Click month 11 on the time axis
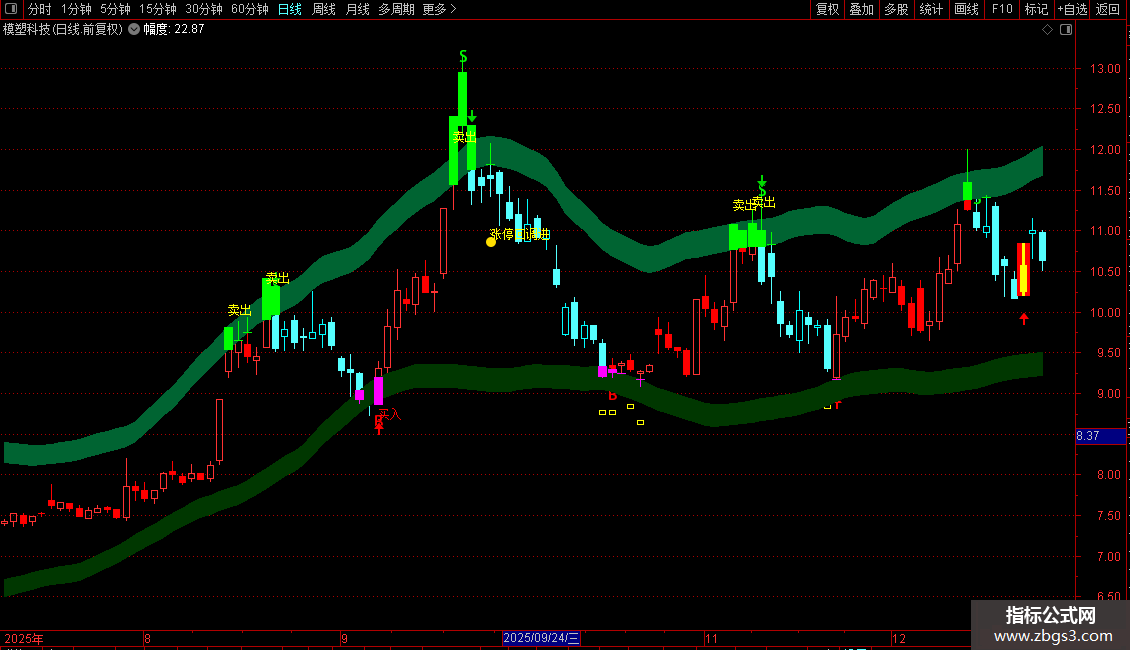Viewport: 1130px width, 650px height. (x=711, y=638)
